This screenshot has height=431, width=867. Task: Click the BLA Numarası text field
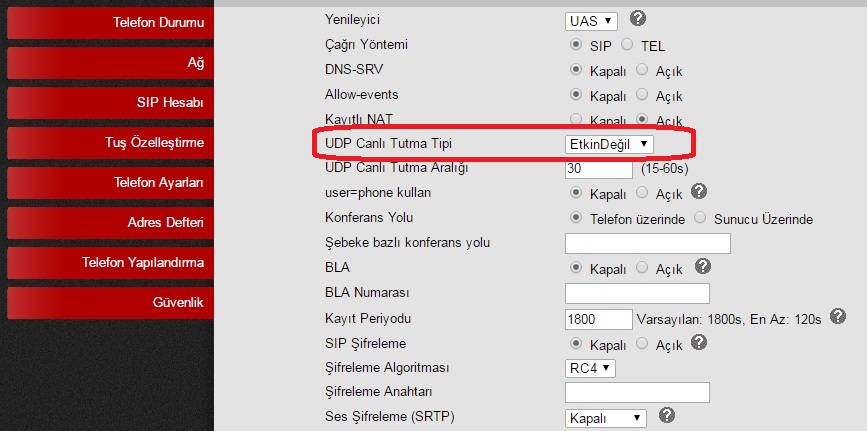click(x=637, y=293)
